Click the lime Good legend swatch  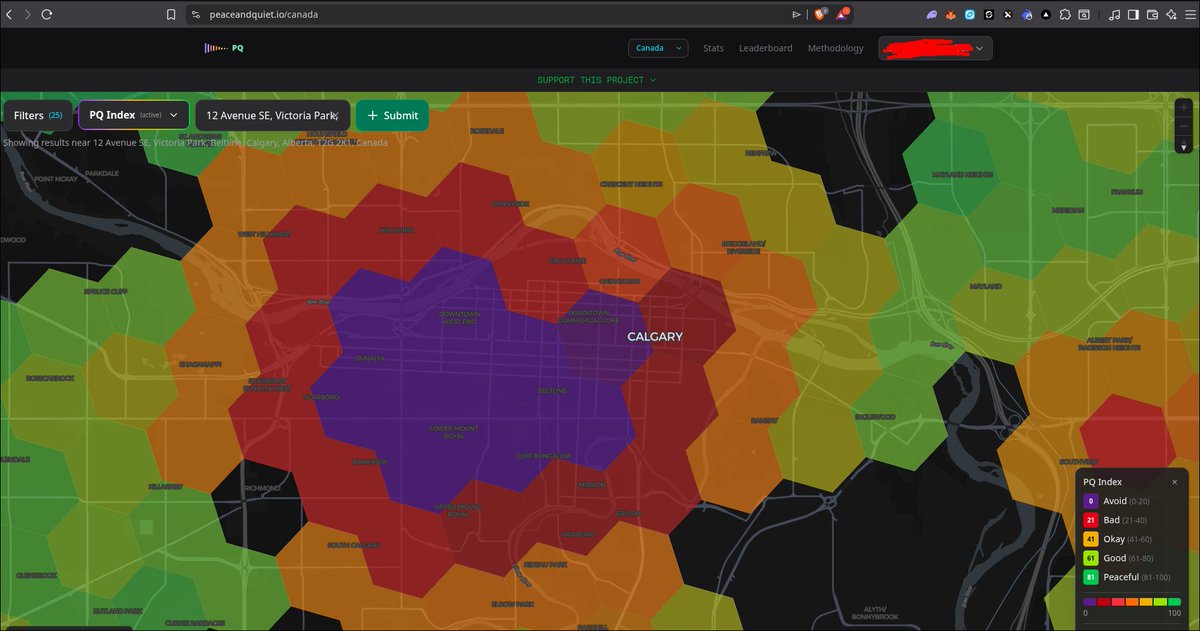coord(1091,558)
